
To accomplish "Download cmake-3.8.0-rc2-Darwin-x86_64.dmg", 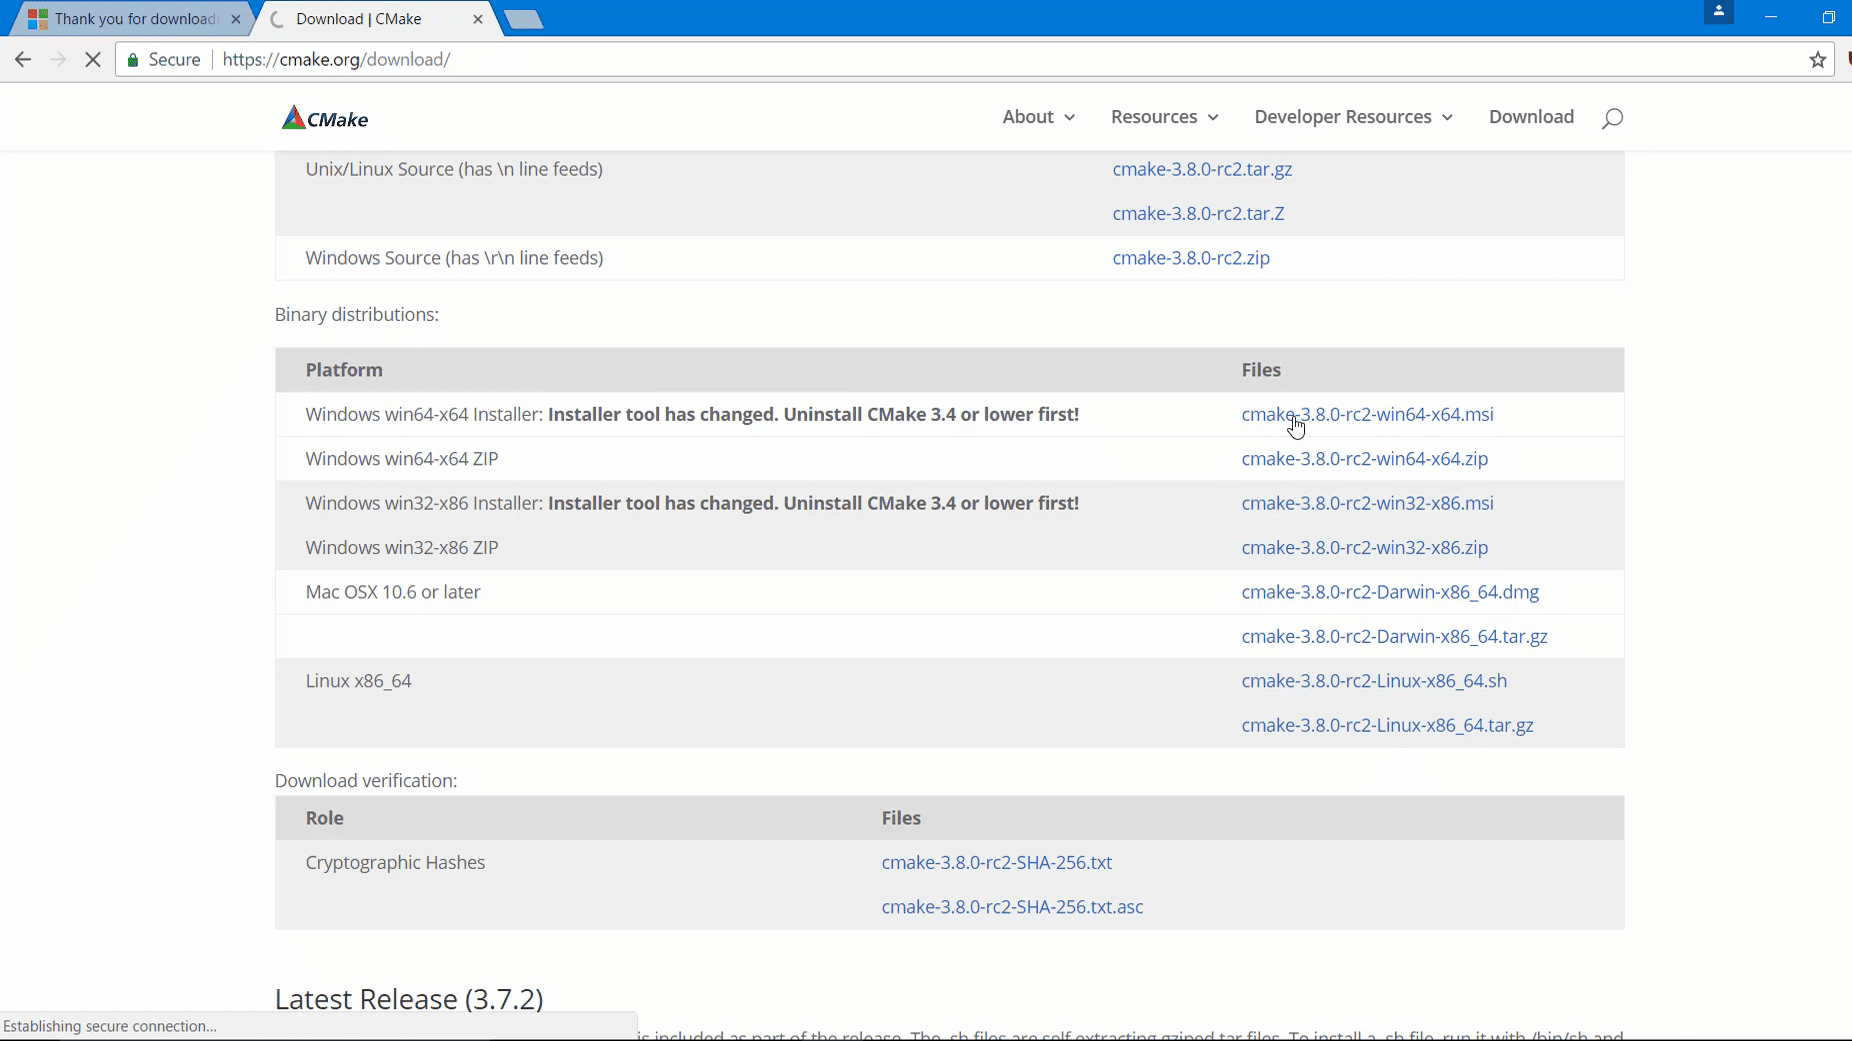I will pos(1390,592).
